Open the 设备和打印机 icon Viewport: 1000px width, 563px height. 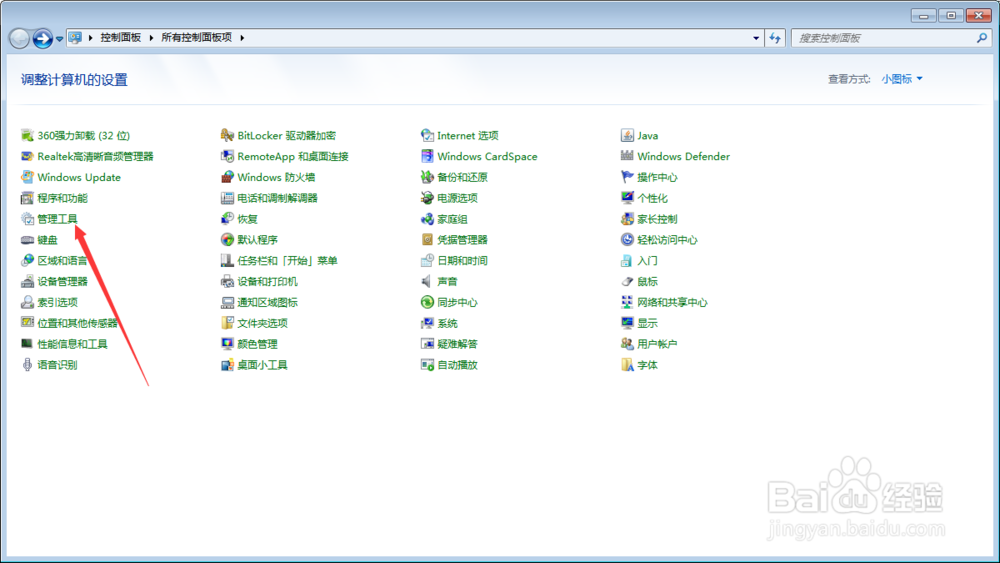227,281
